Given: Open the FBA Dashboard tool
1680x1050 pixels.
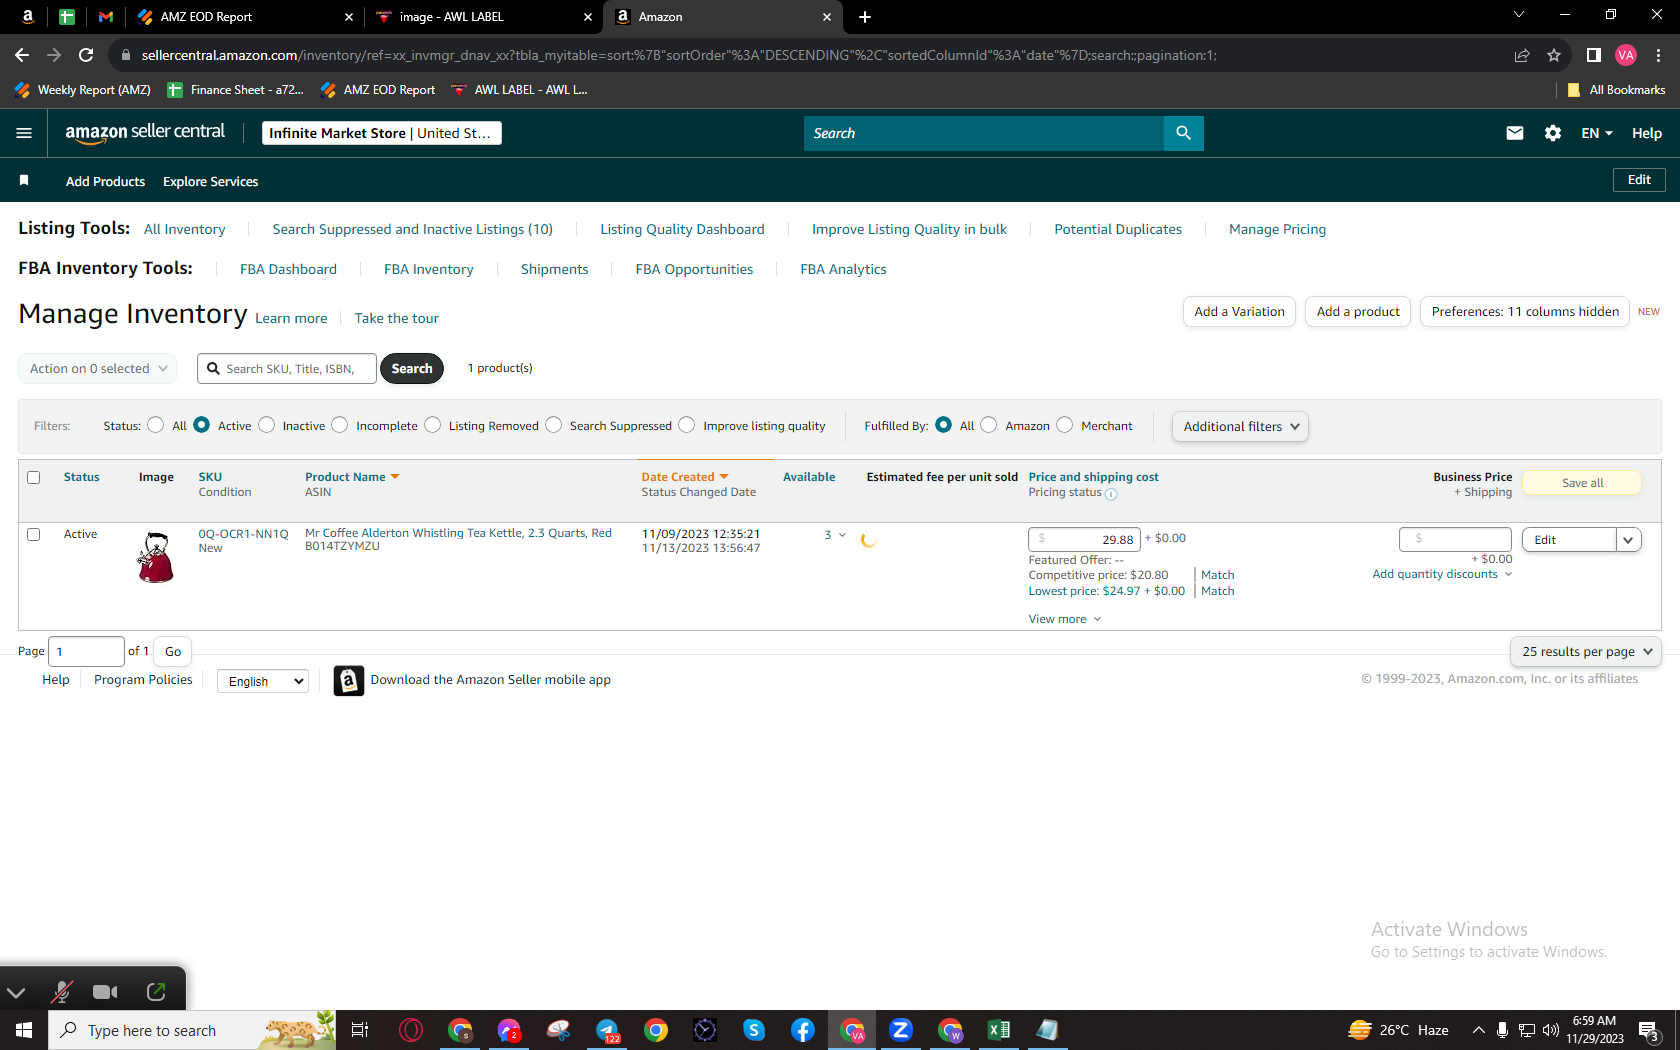Looking at the screenshot, I should [288, 269].
